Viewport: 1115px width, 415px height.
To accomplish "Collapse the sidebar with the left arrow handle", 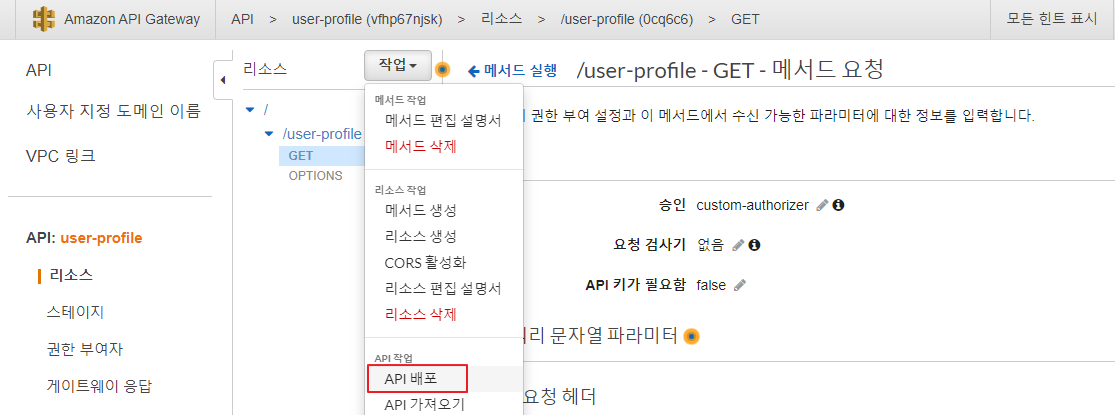I will [223, 80].
